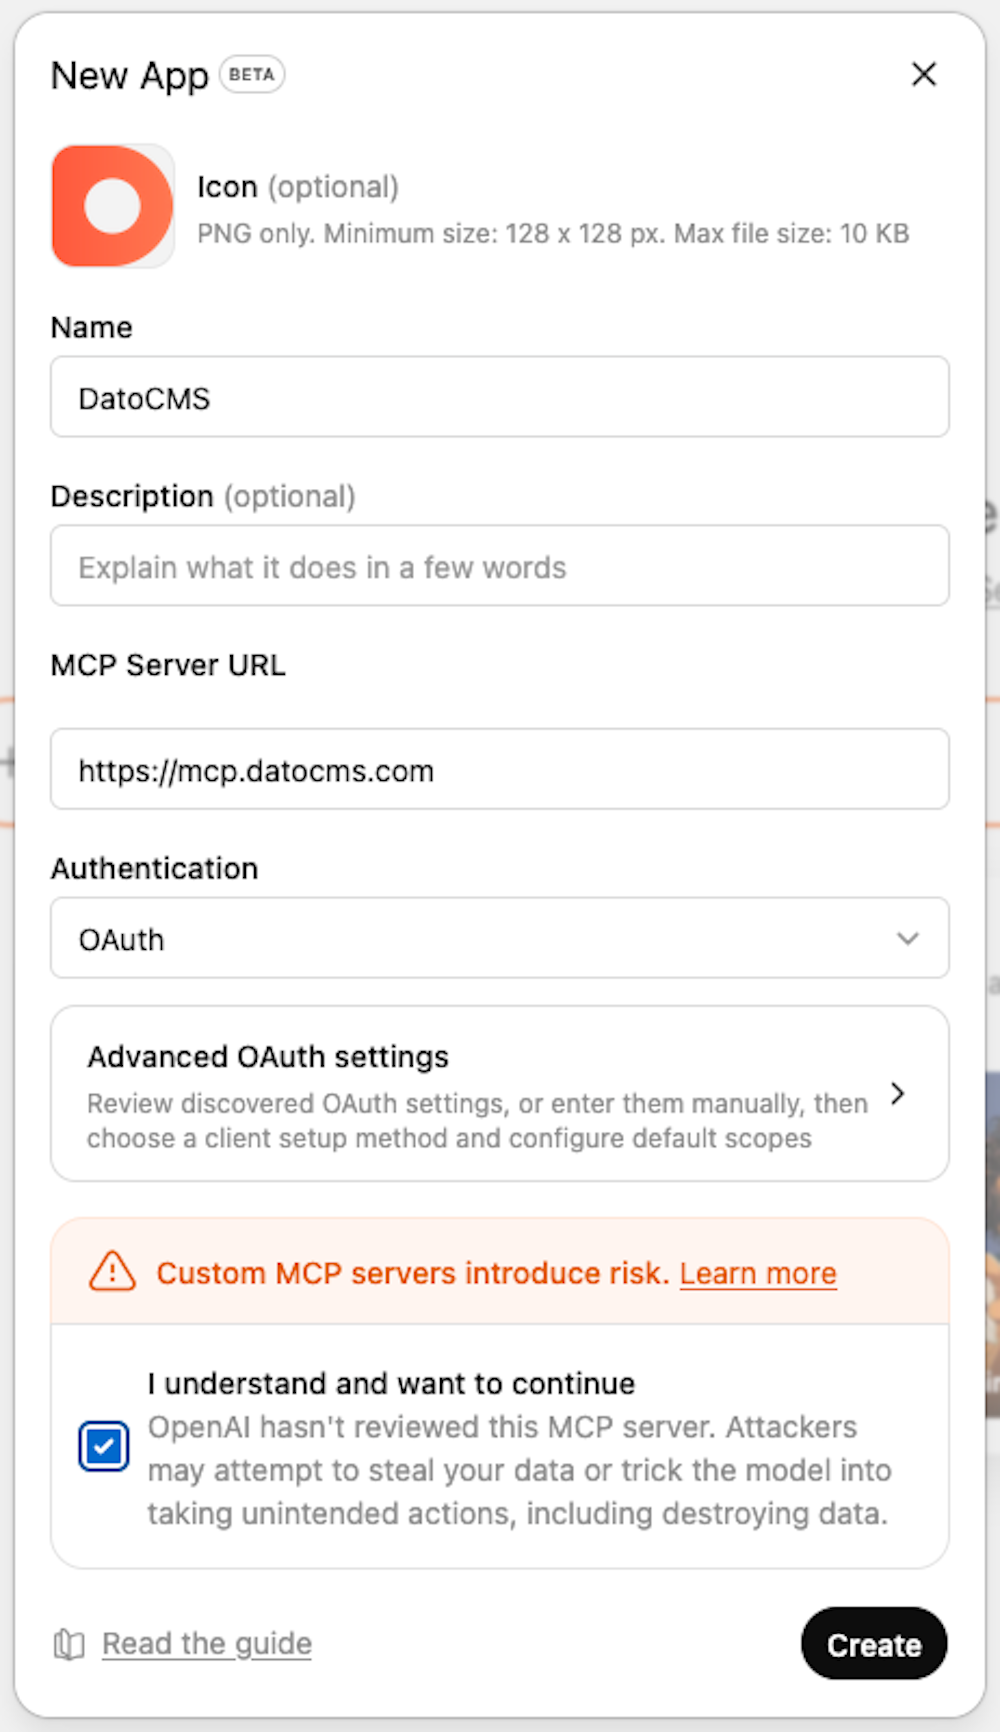Click the I understand and want to continue label
This screenshot has height=1732, width=1000.
[391, 1383]
